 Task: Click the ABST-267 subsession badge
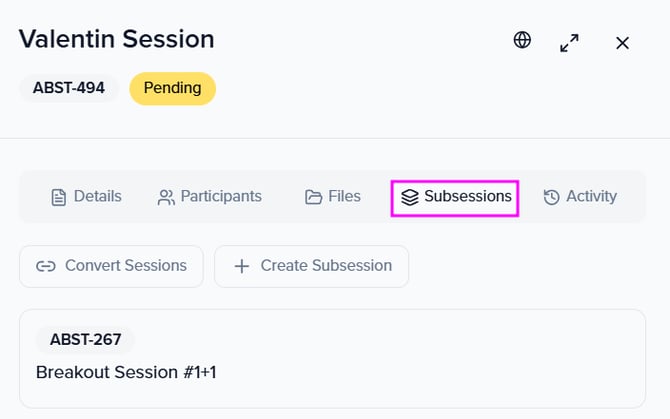tap(85, 340)
